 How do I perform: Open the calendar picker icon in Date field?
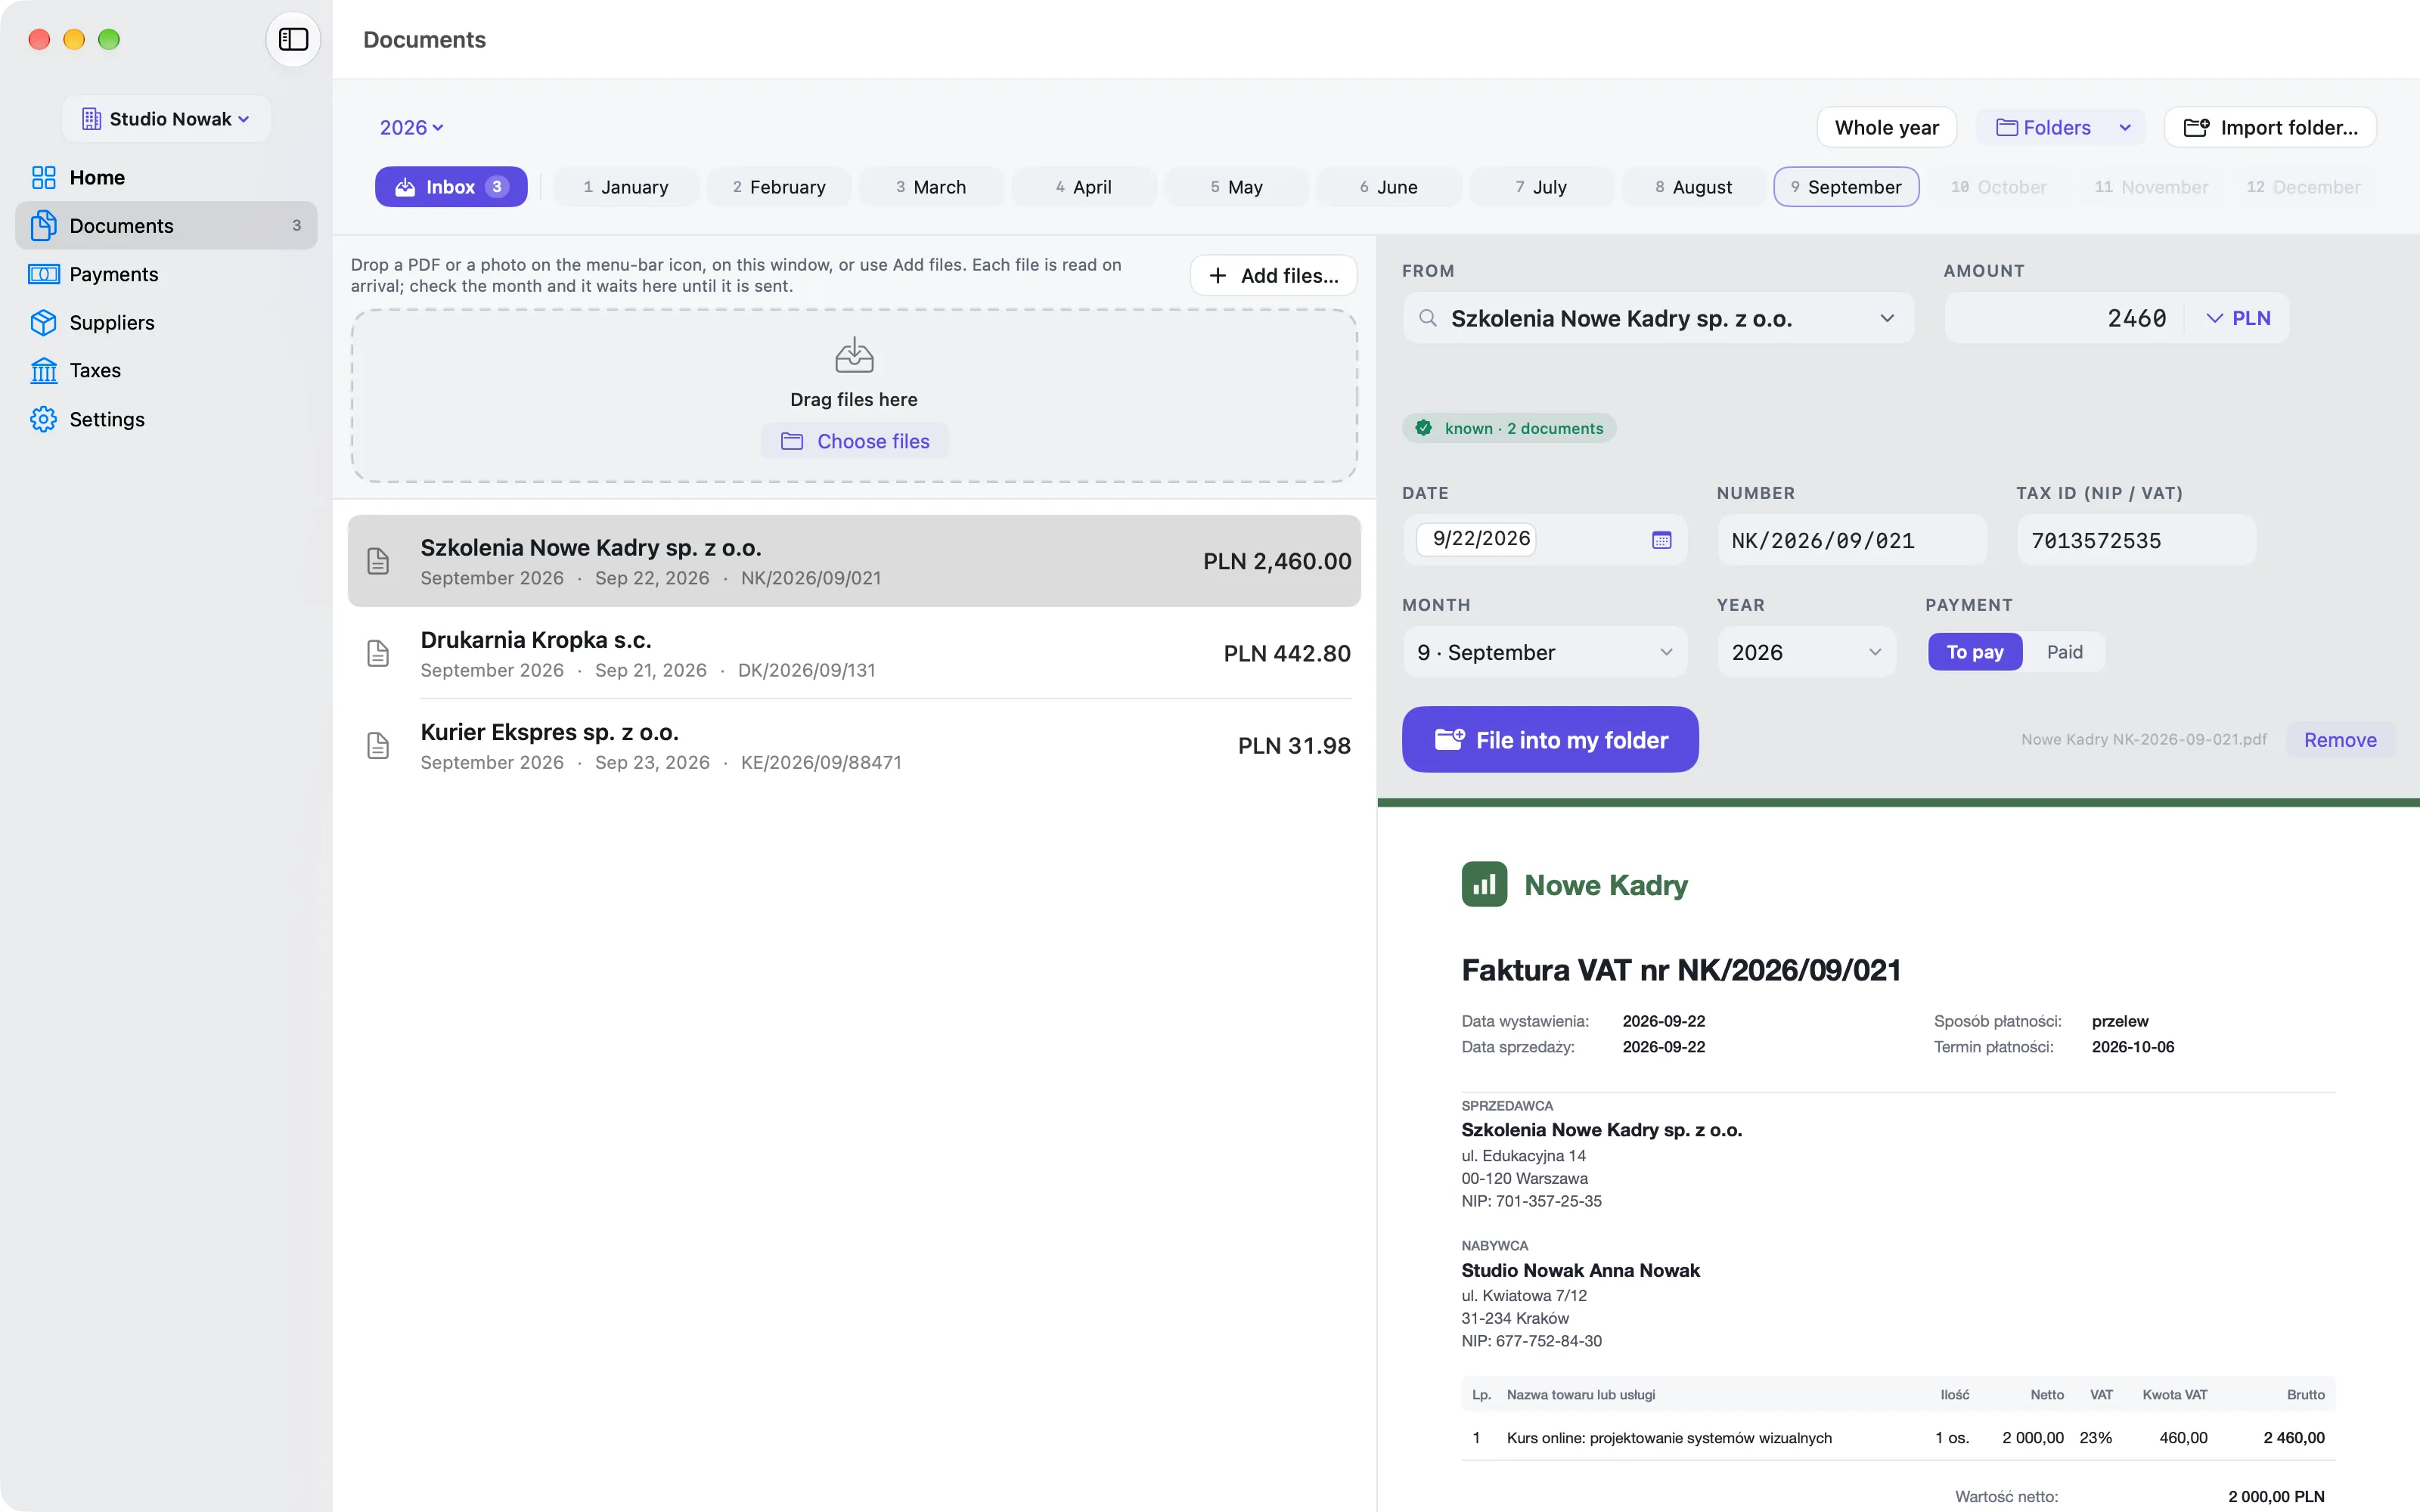1661,540
